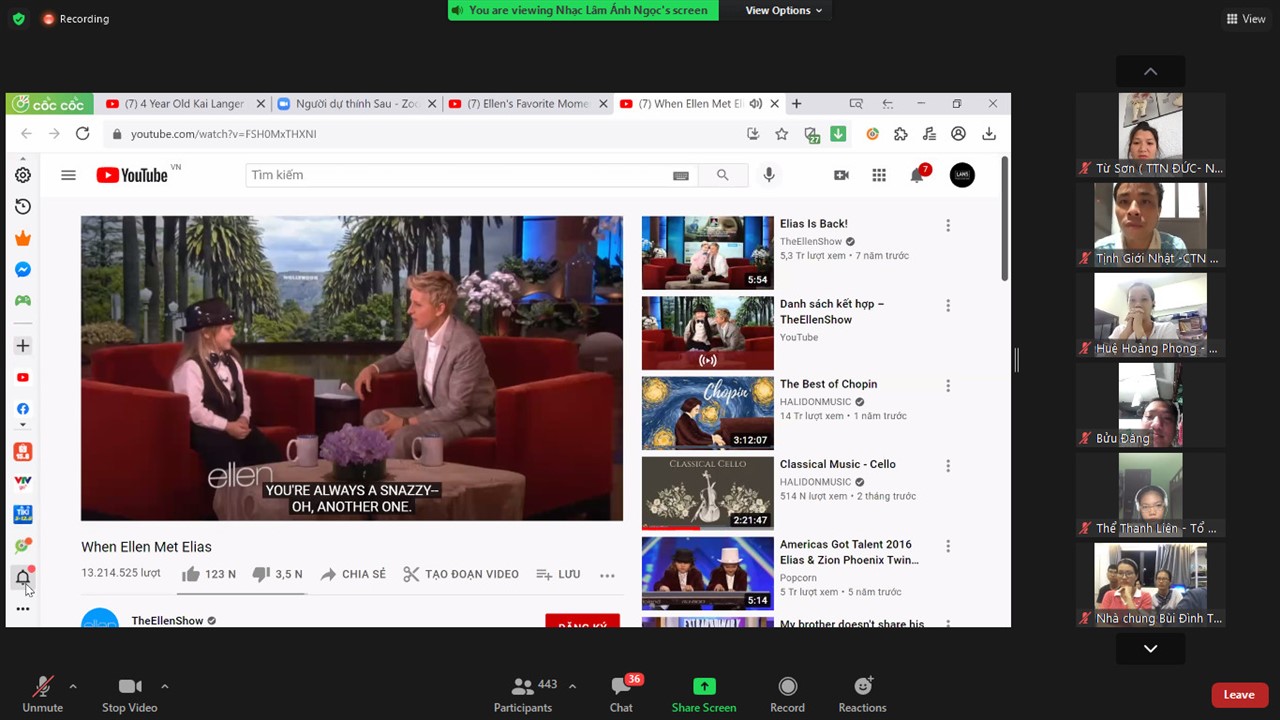Screen dimensions: 1280x720
Task: Click the browser page vertical scrollbar
Action: (1005, 218)
